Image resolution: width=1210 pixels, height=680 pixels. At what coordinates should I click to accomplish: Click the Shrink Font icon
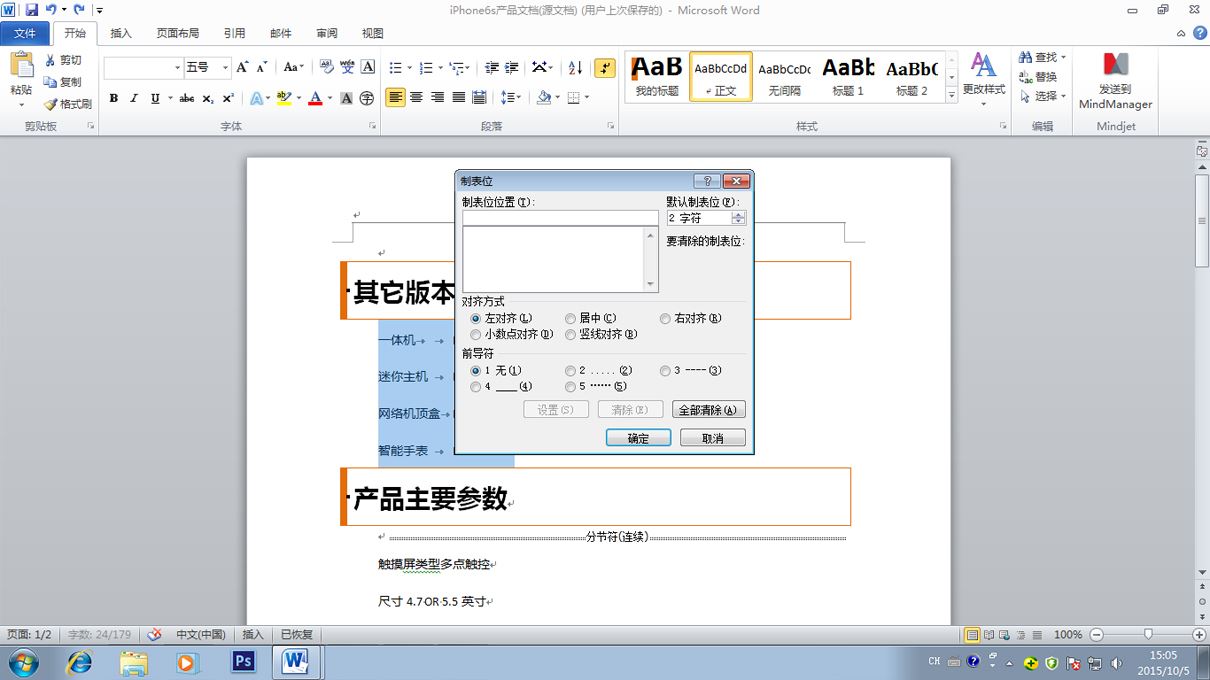click(x=262, y=67)
